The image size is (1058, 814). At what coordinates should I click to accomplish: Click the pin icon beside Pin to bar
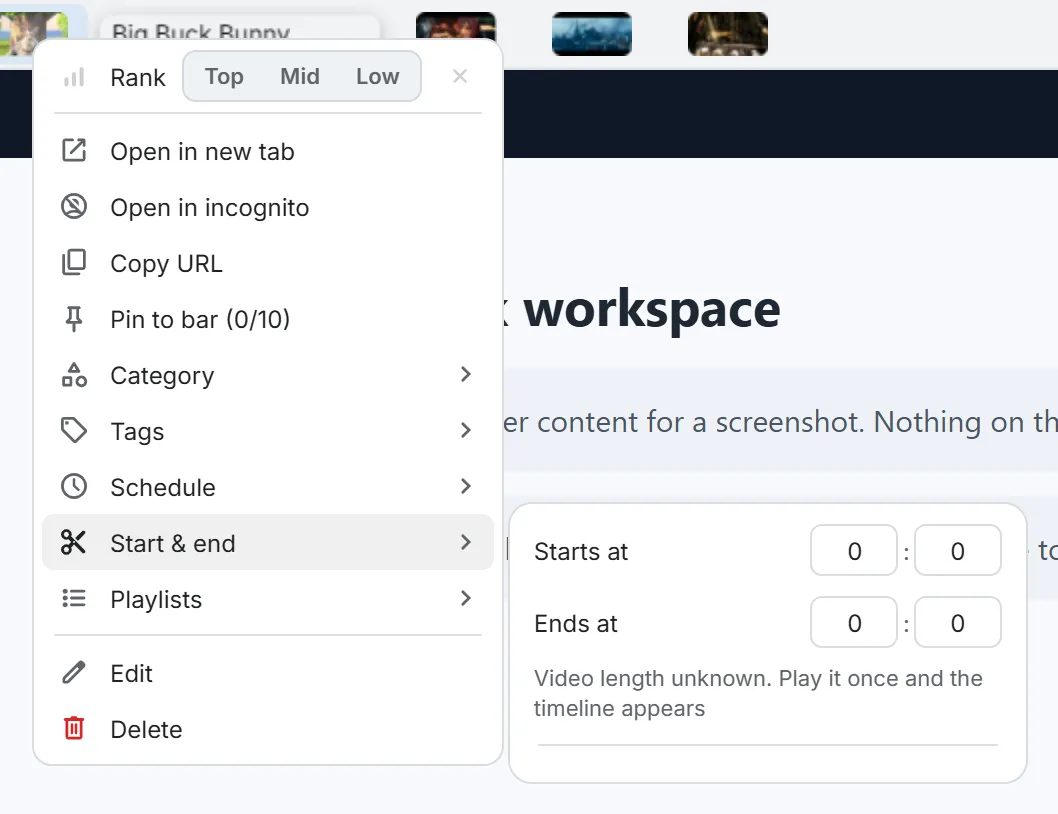74,319
